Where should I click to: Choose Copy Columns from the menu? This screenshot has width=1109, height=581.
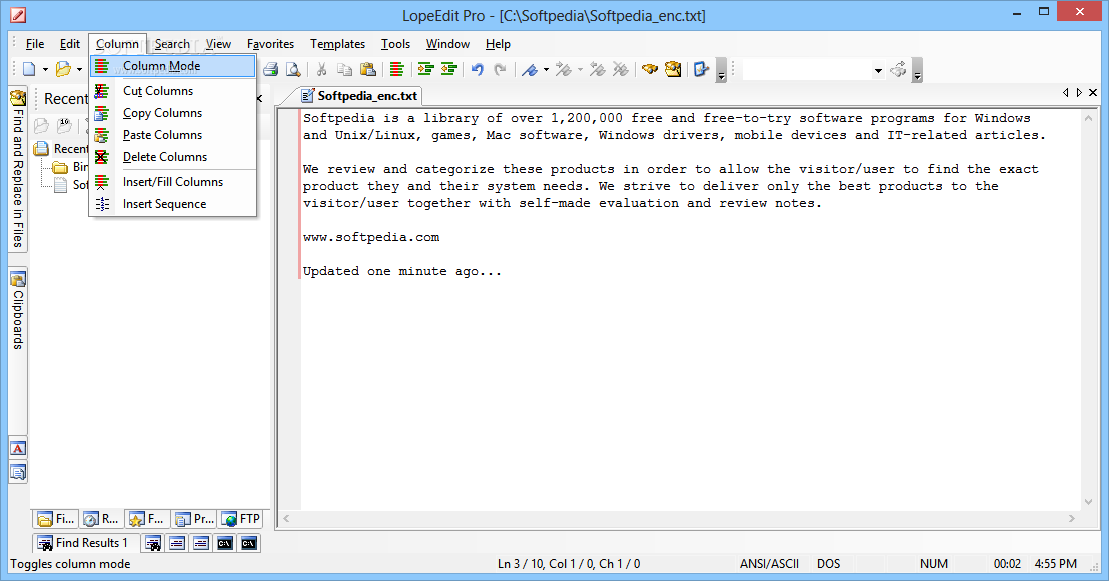tap(173, 113)
